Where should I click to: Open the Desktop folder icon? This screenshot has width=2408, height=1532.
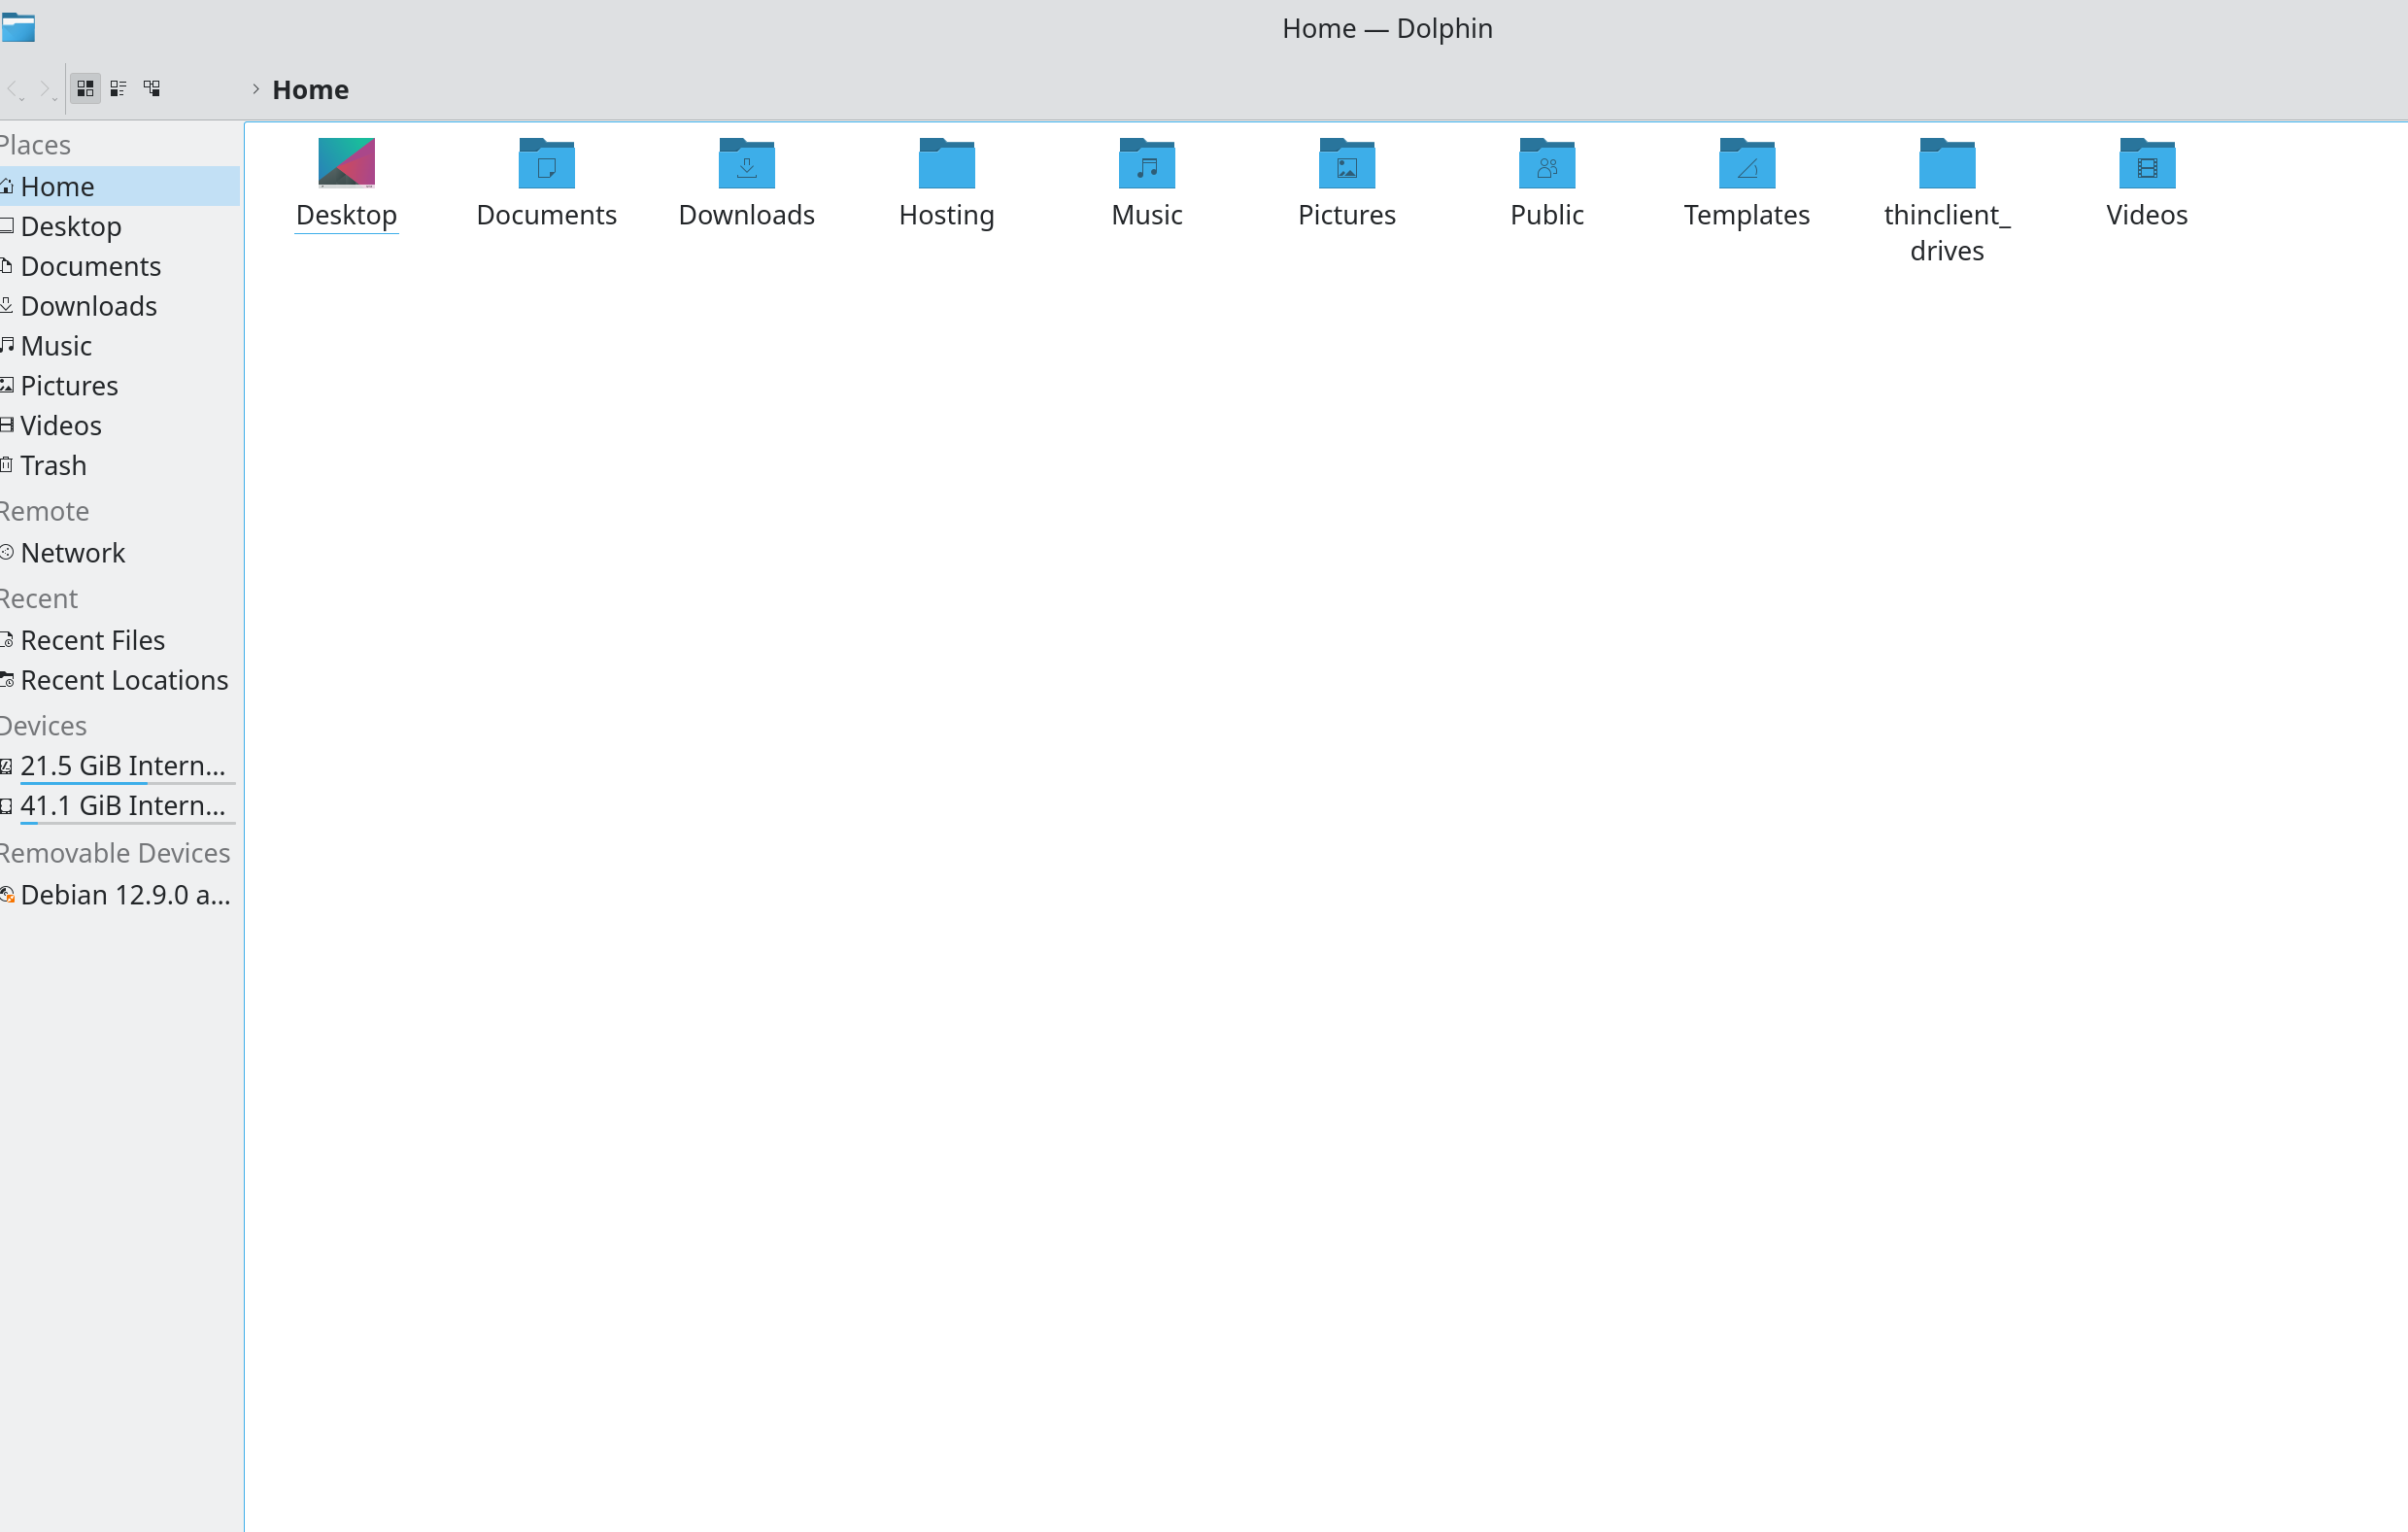click(346, 163)
